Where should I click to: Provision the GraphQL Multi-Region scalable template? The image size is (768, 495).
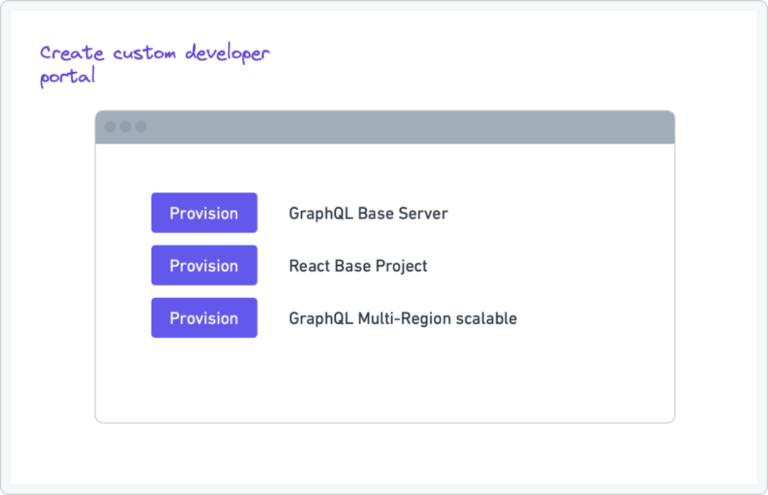pyautogui.click(x=204, y=318)
